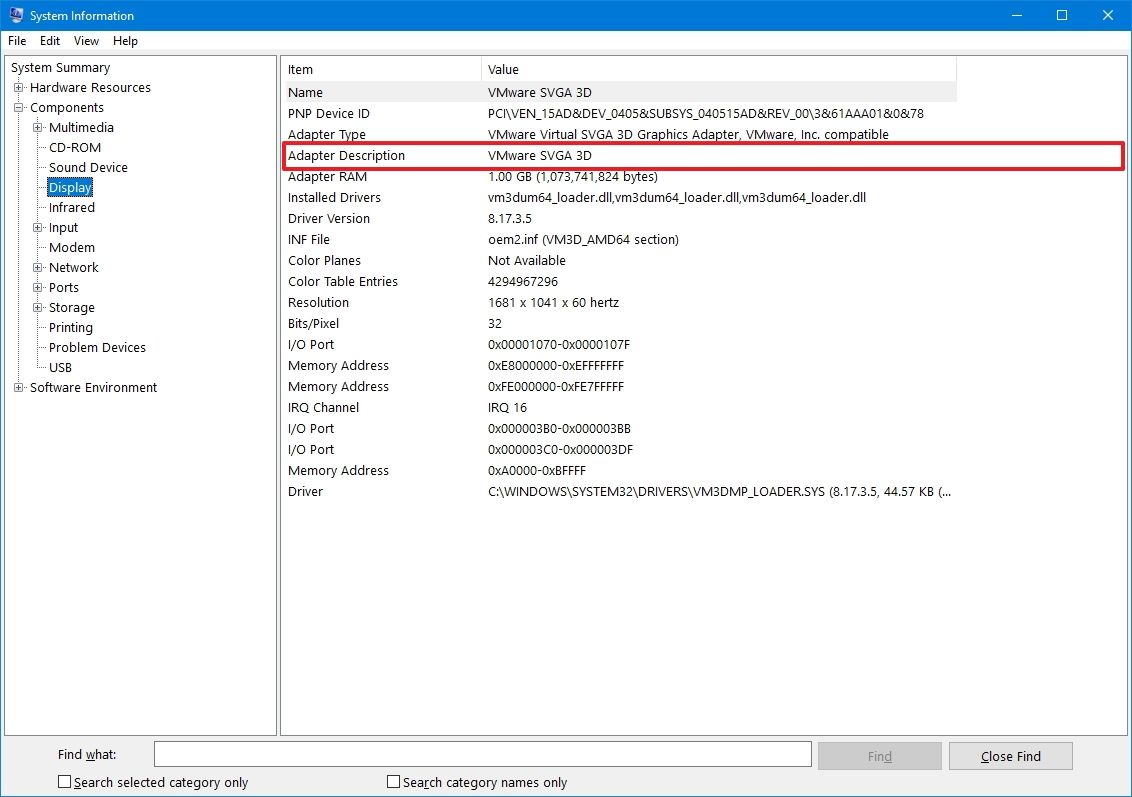Viewport: 1132px width, 797px height.
Task: Select System Summary at the tree top
Action: coord(60,67)
